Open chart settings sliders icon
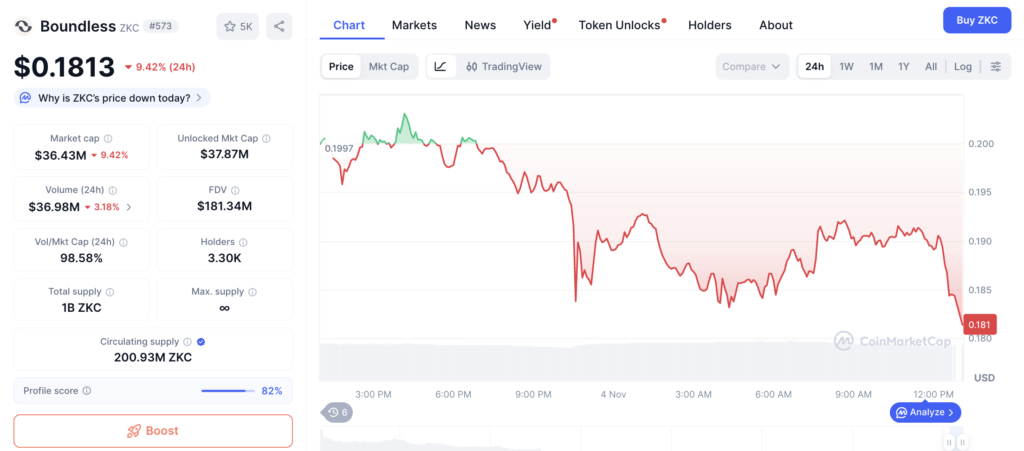 pos(995,67)
